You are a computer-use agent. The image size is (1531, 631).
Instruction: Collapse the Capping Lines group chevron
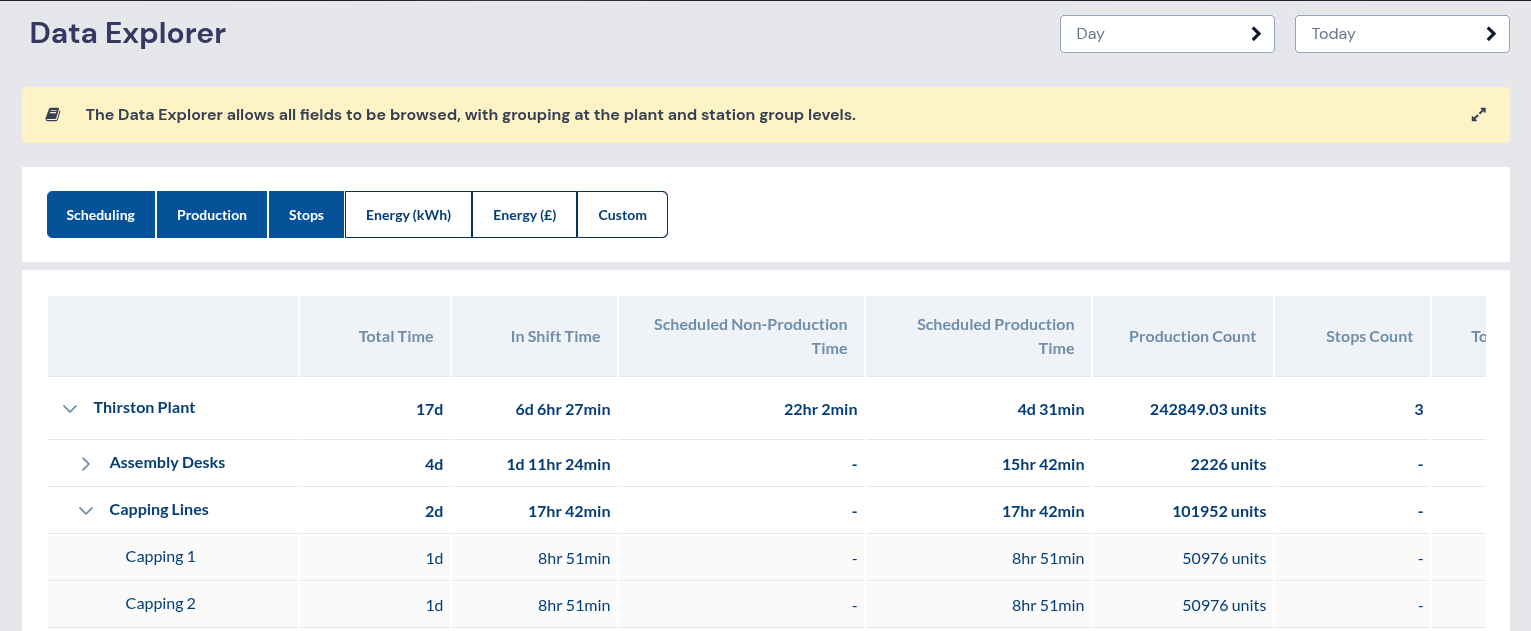pos(86,511)
